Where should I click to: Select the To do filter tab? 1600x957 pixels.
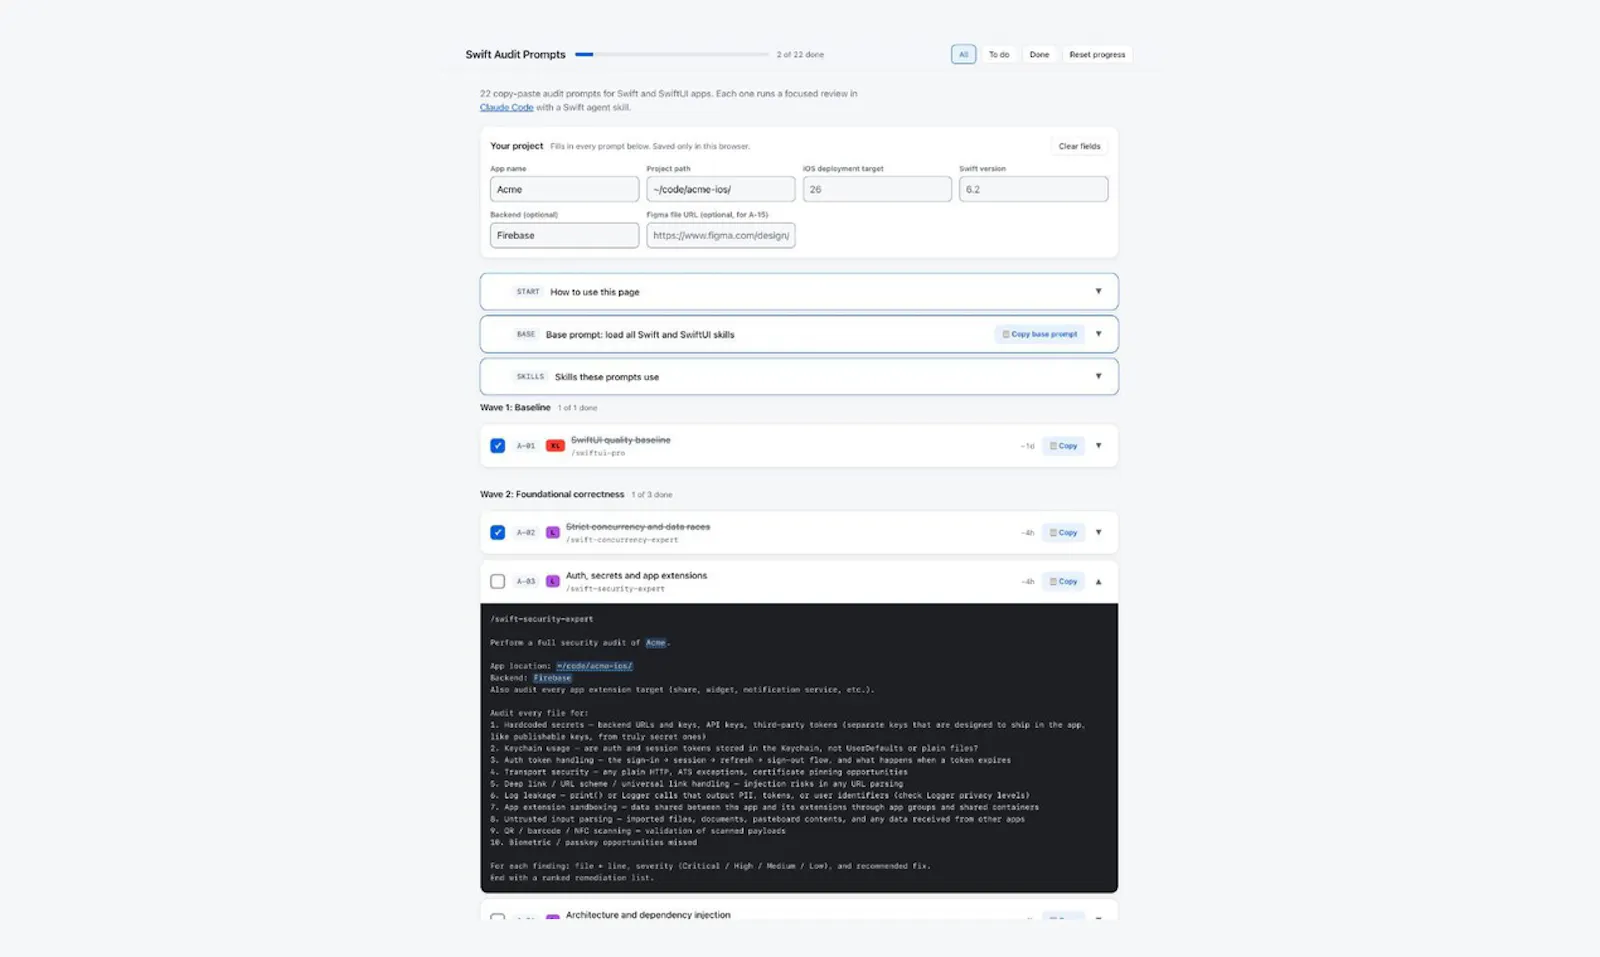pyautogui.click(x=999, y=55)
